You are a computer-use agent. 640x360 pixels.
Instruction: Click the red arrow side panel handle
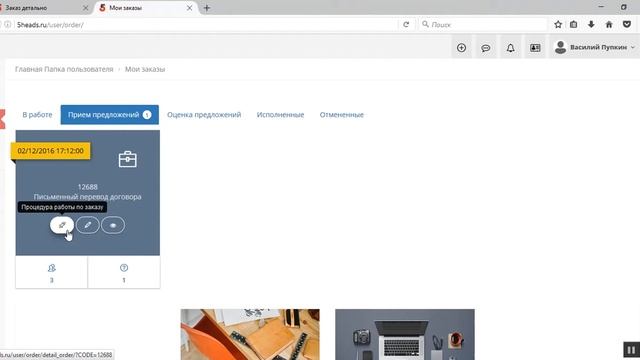[x=2, y=119]
